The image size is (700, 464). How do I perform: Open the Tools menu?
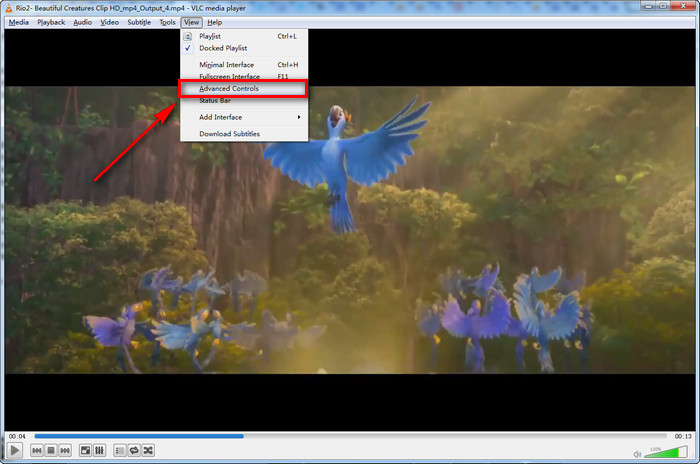[167, 22]
